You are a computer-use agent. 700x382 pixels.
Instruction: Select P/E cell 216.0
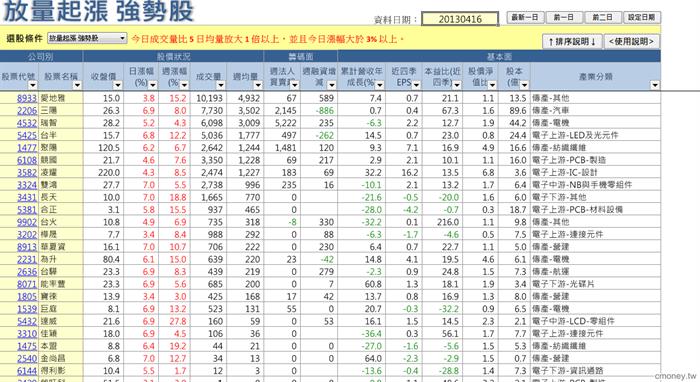coord(442,222)
